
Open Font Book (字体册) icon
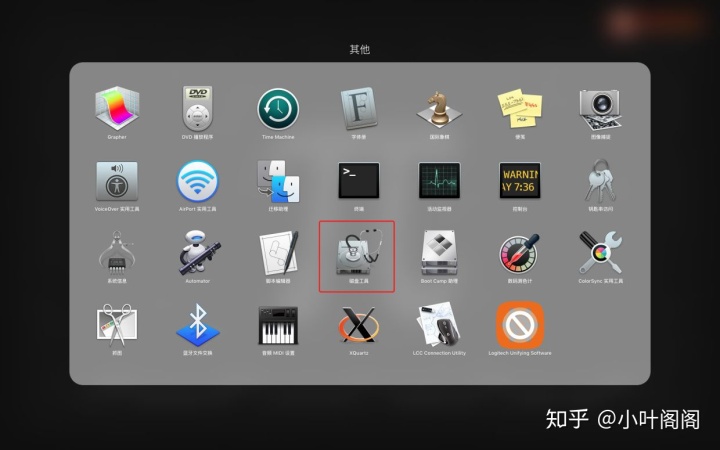359,109
